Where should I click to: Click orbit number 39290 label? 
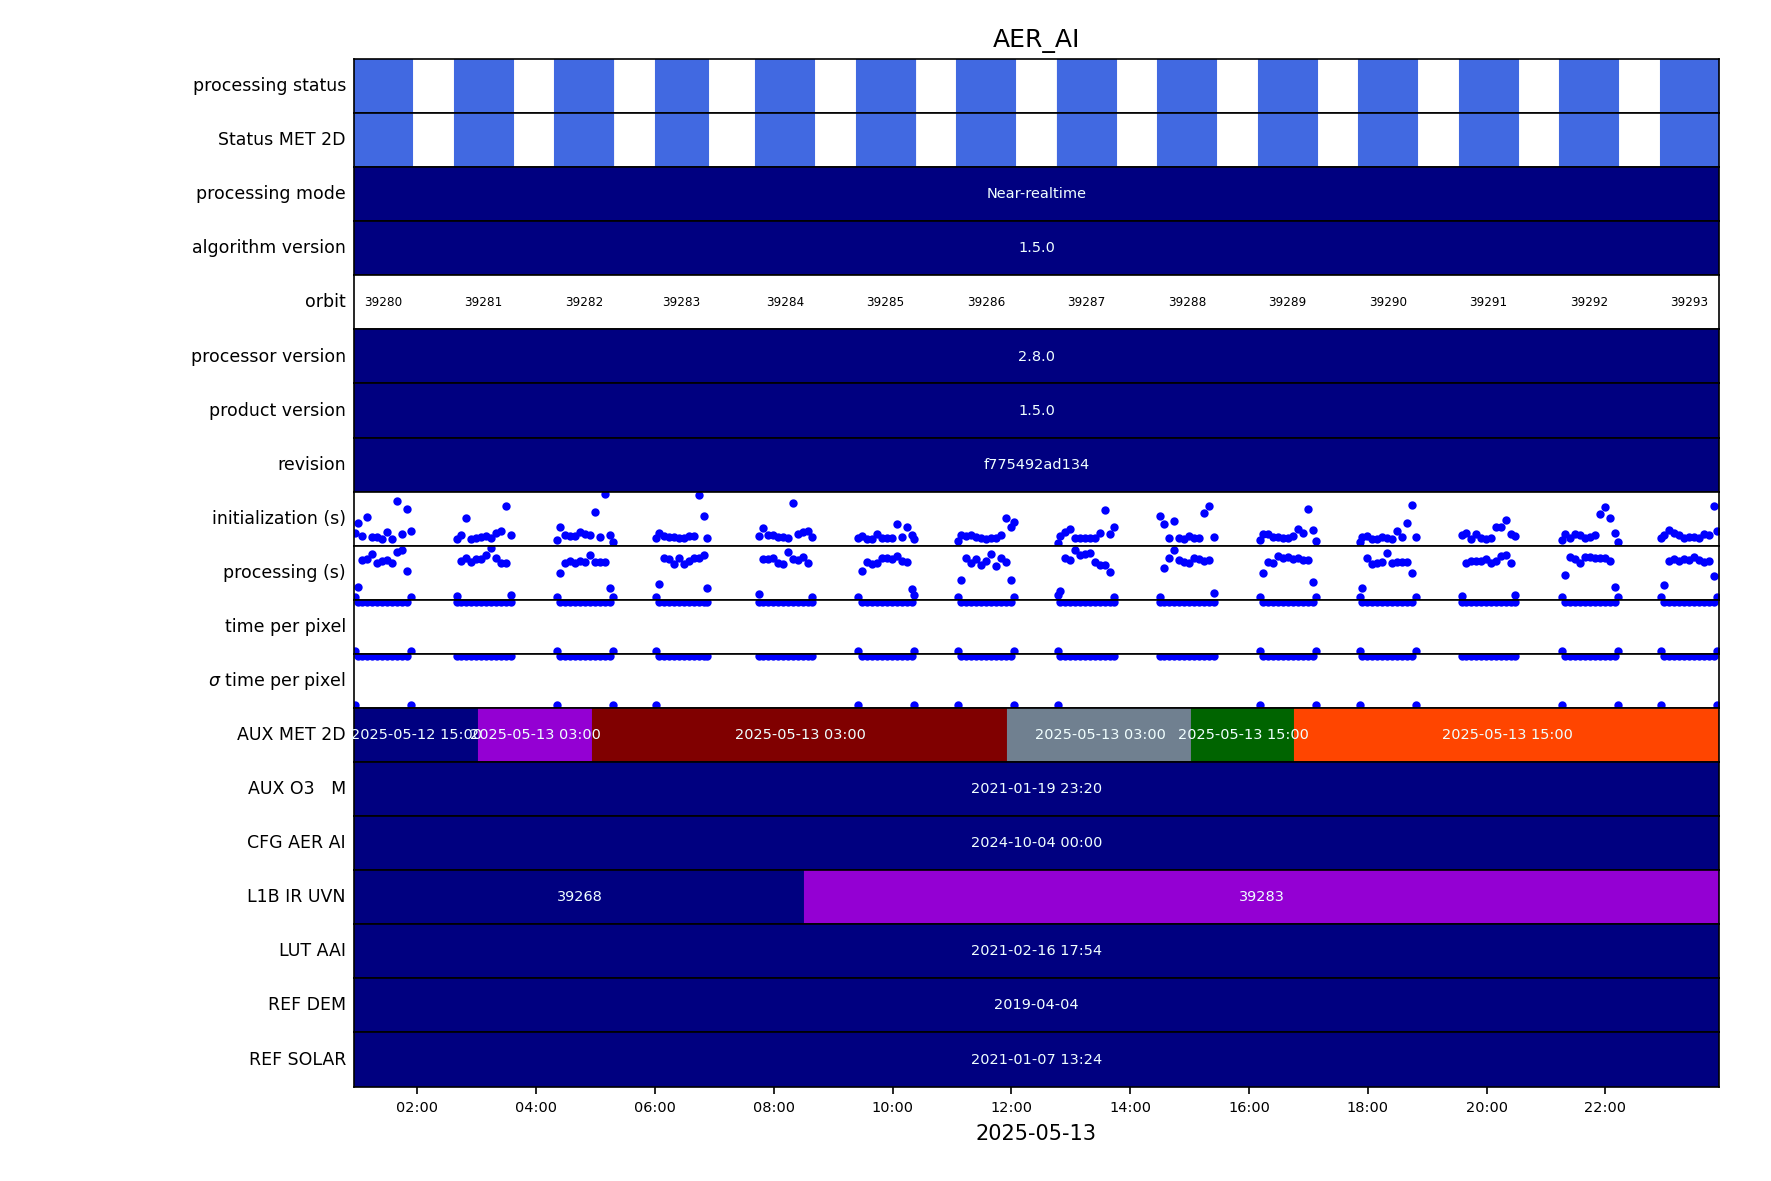click(1387, 302)
